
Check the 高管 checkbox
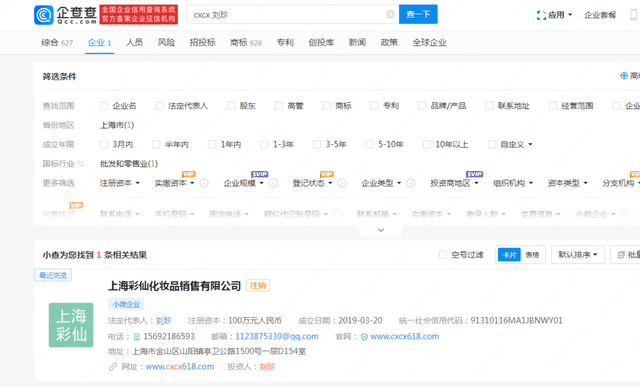tap(279, 106)
